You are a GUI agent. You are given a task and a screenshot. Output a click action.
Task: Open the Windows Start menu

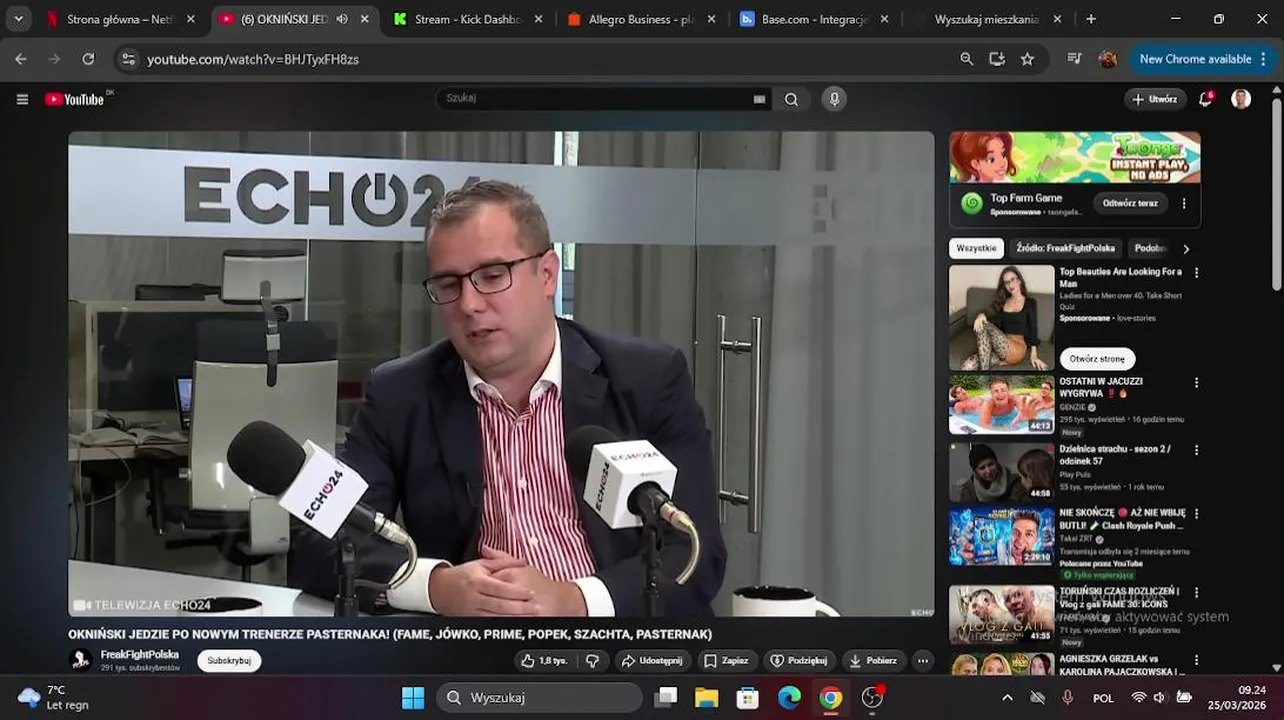pos(413,697)
